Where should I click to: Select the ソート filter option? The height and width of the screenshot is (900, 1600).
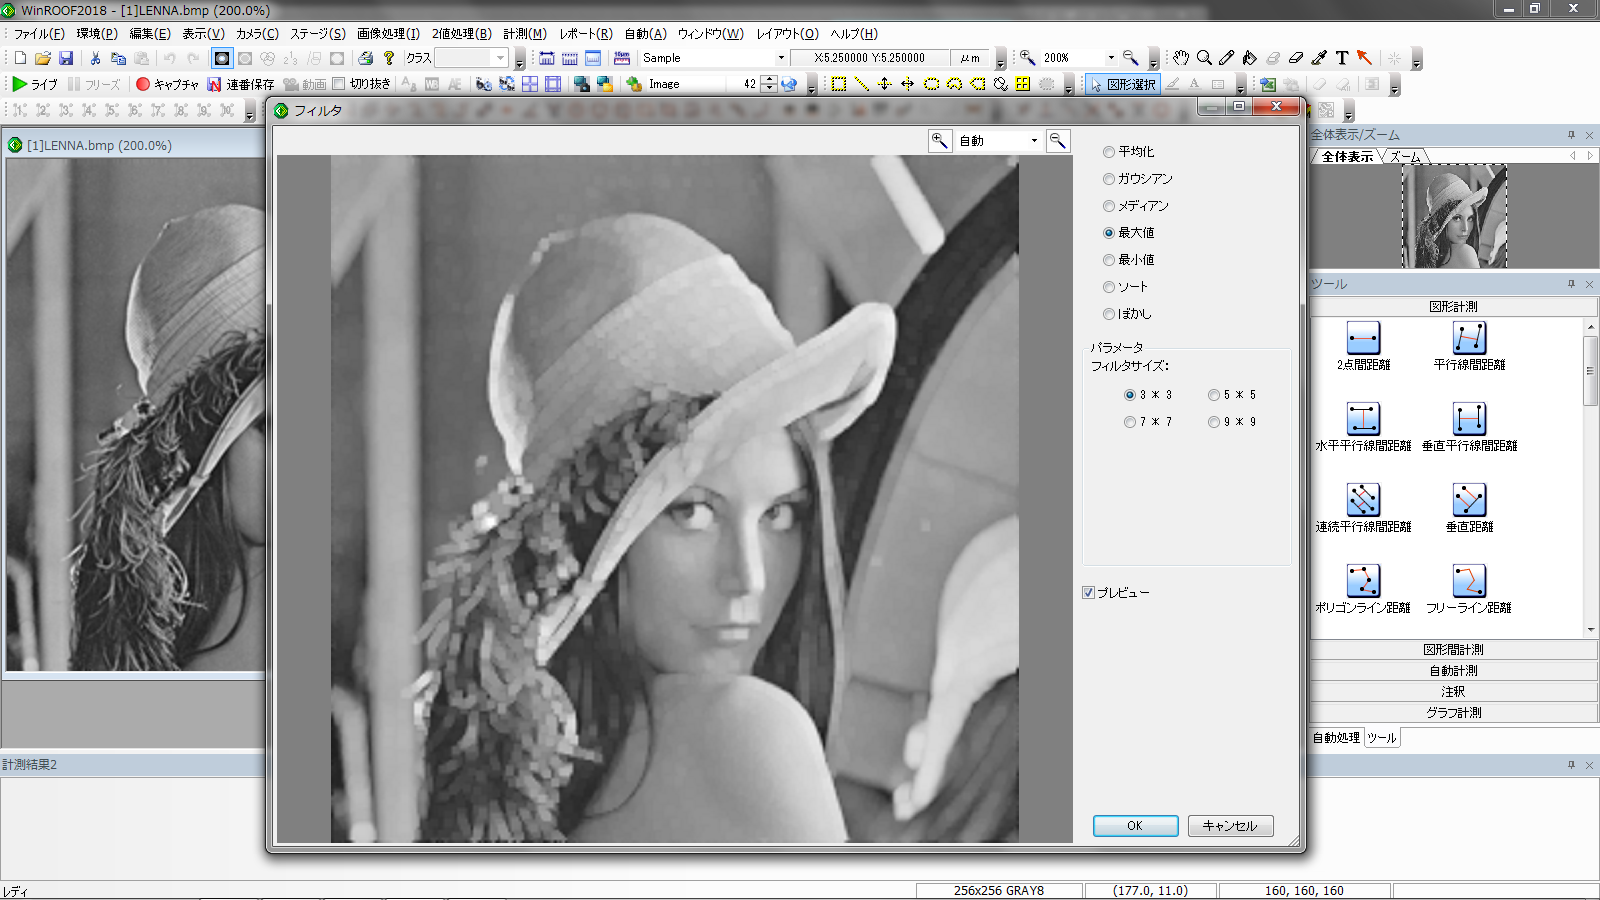1125,287
